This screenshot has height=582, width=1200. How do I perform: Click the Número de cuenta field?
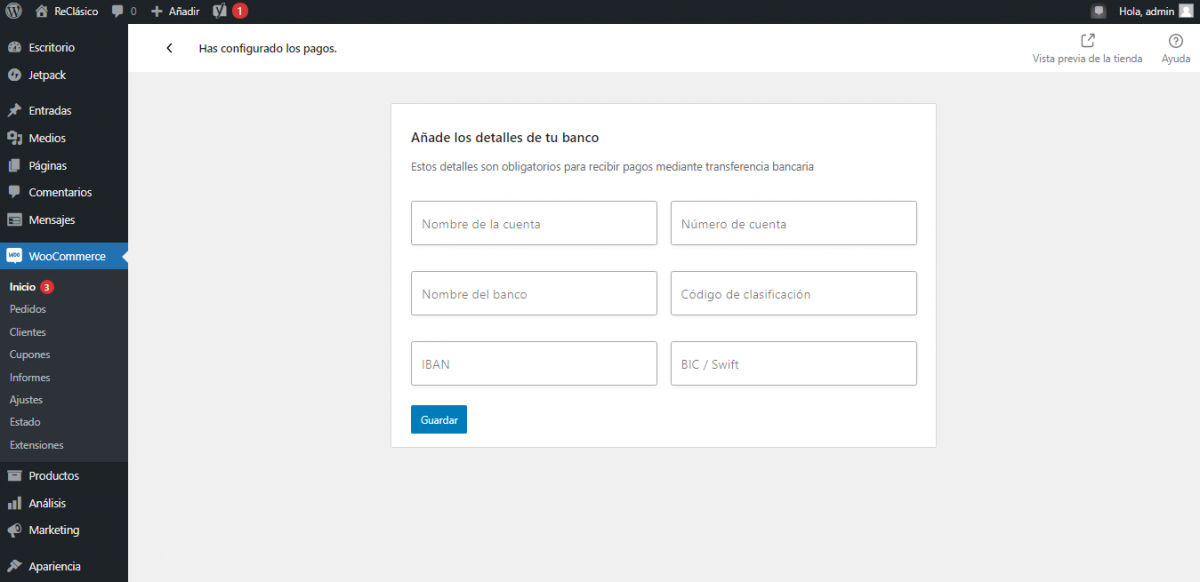[x=793, y=223]
